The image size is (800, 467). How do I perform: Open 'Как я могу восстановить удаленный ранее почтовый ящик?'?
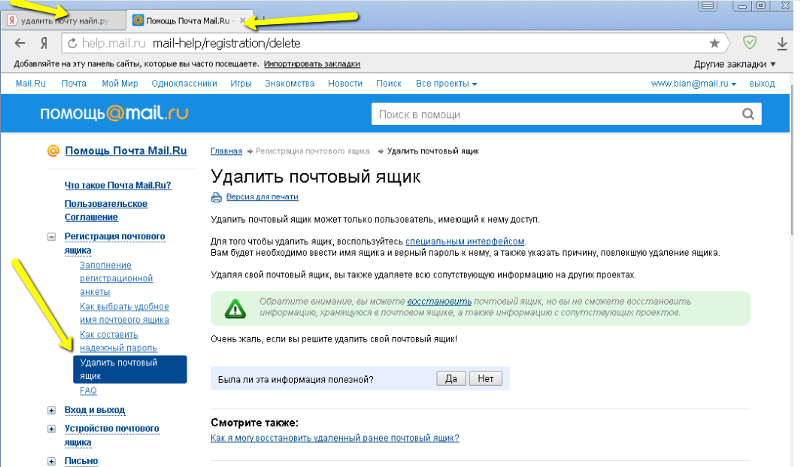pos(335,438)
